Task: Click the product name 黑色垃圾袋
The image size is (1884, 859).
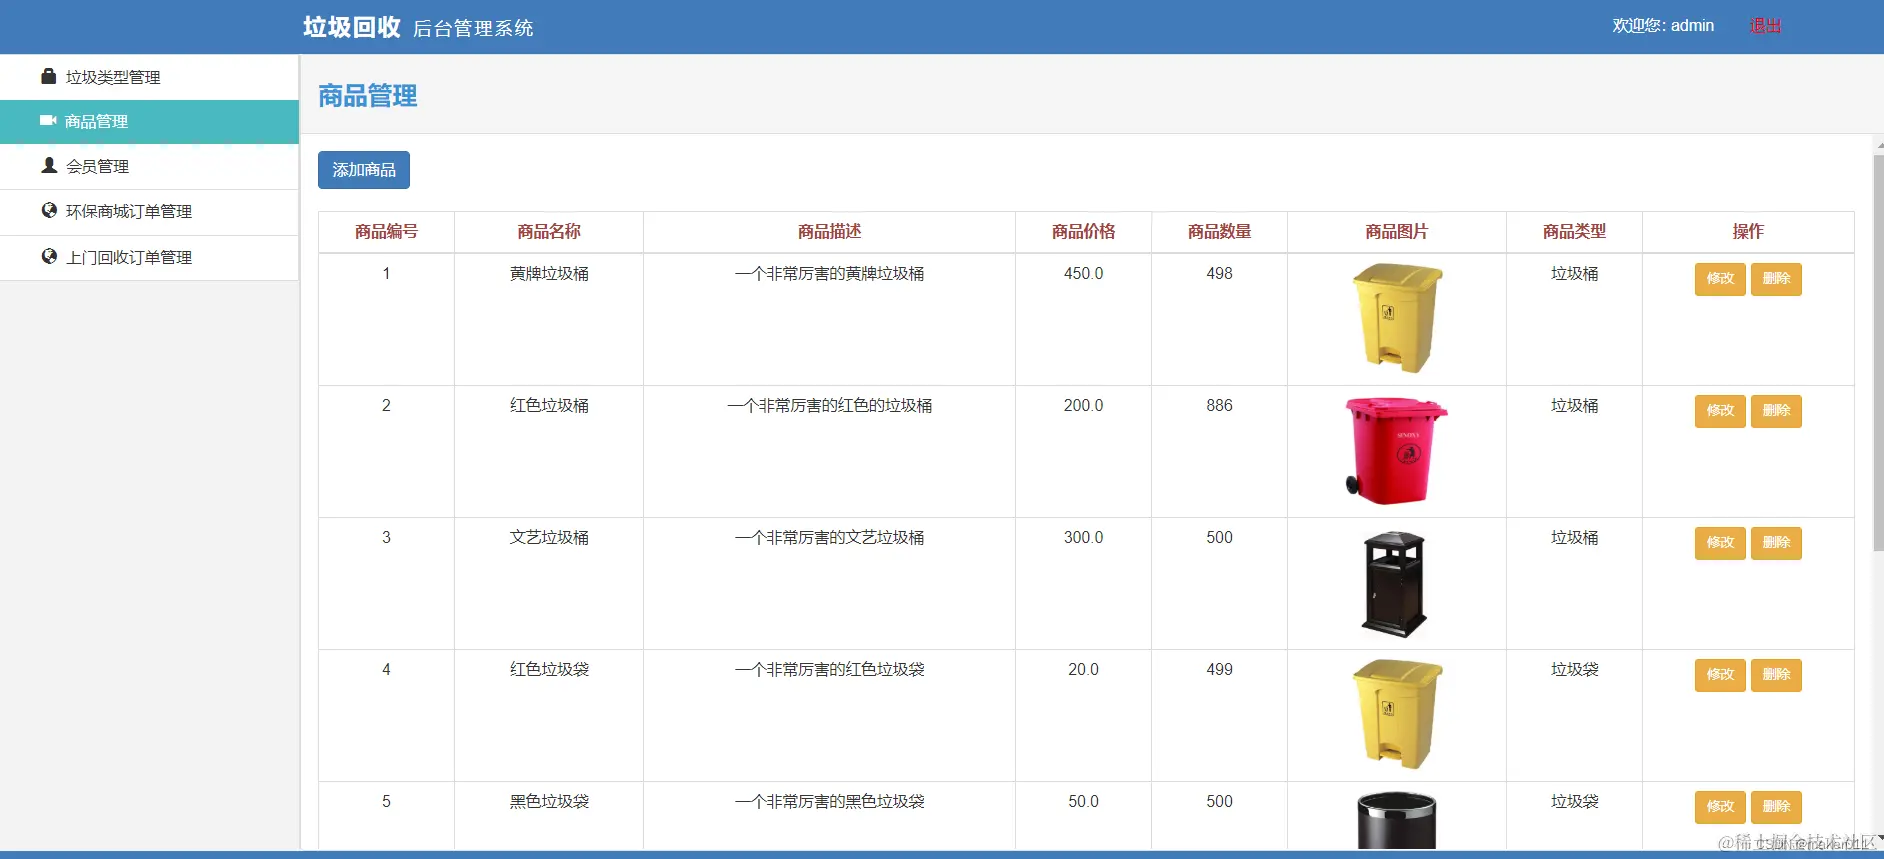Action: click(x=549, y=802)
